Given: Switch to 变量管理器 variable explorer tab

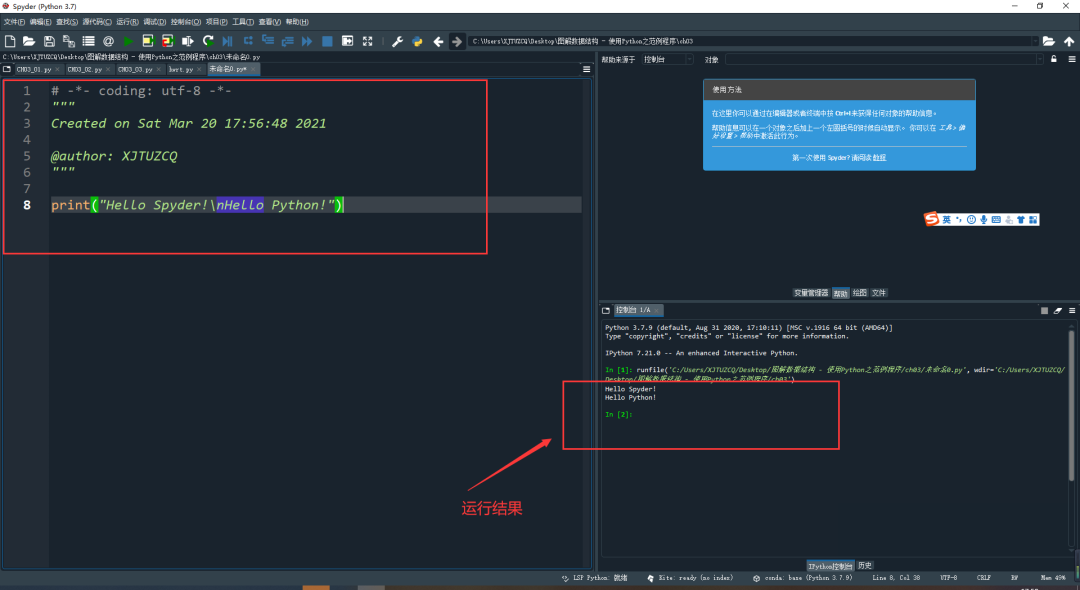Looking at the screenshot, I should coord(811,293).
